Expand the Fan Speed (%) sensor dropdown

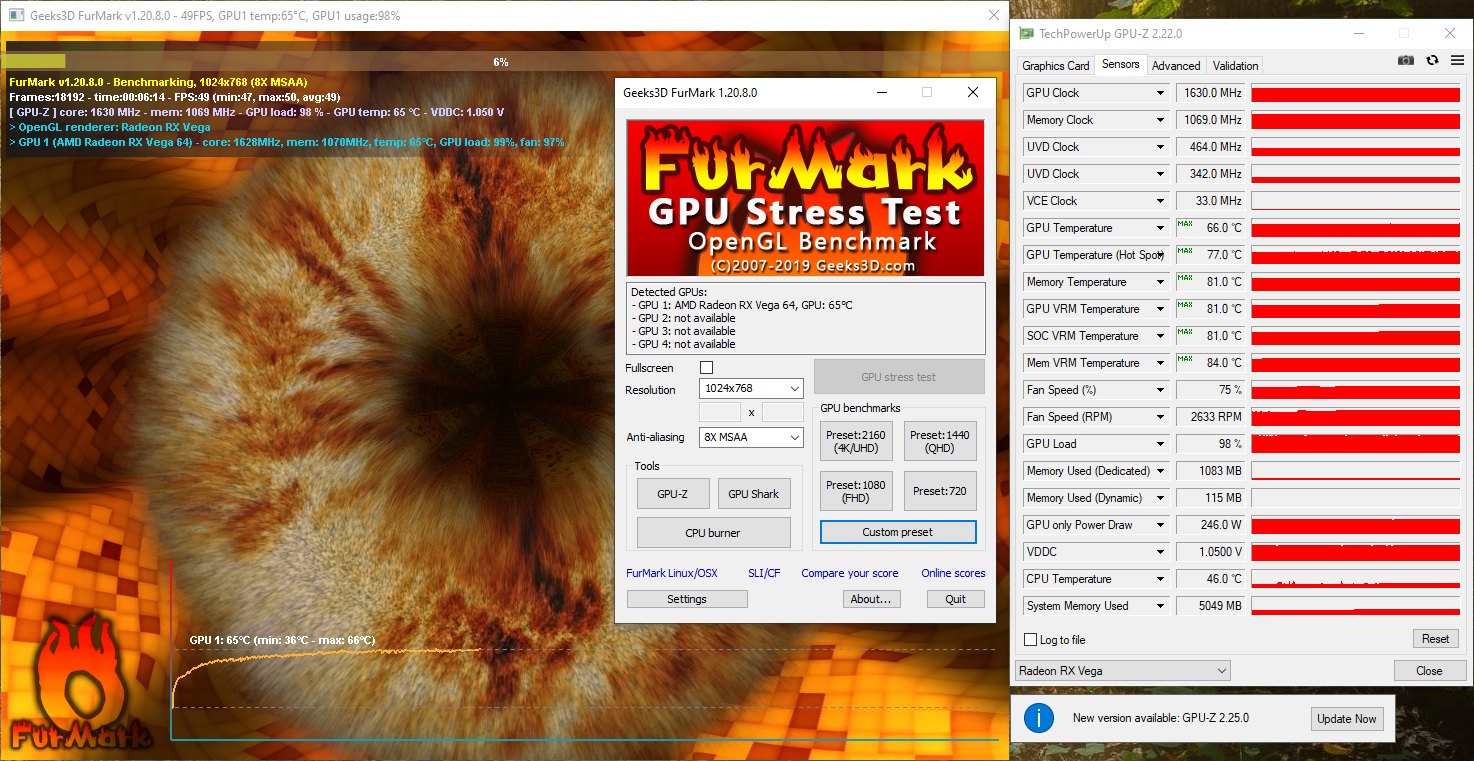click(x=1160, y=390)
